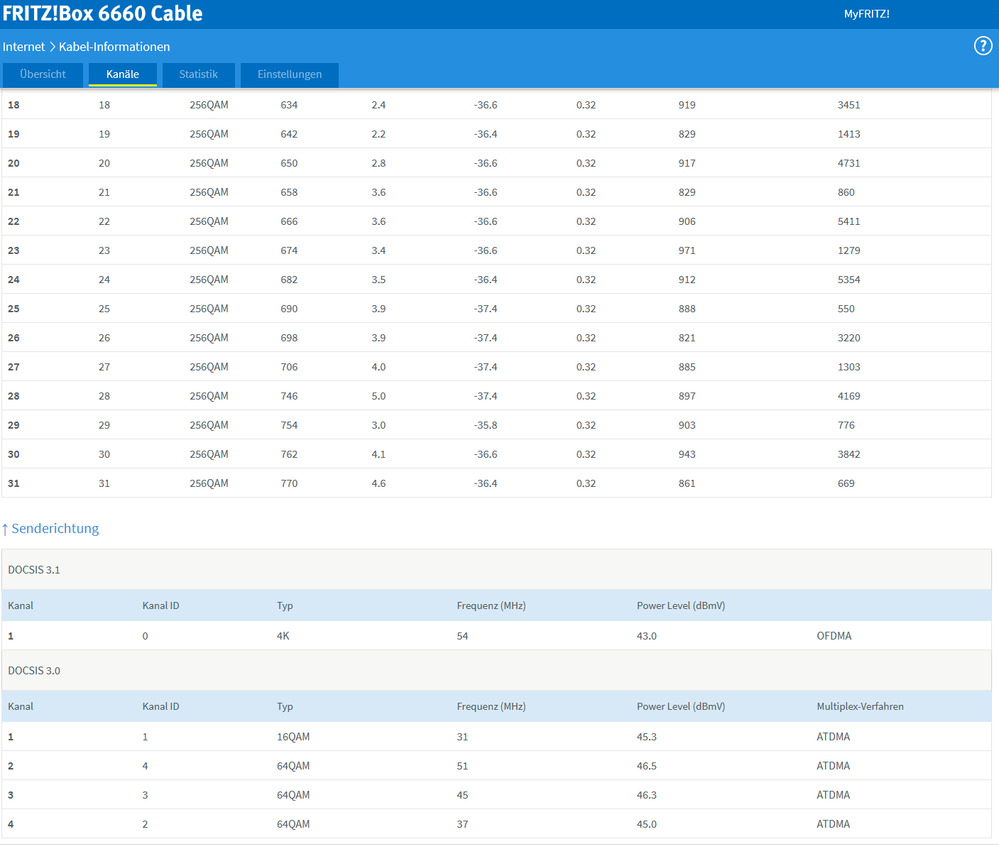Click value 4731 in channel 20 row
999x846 pixels.
click(849, 164)
